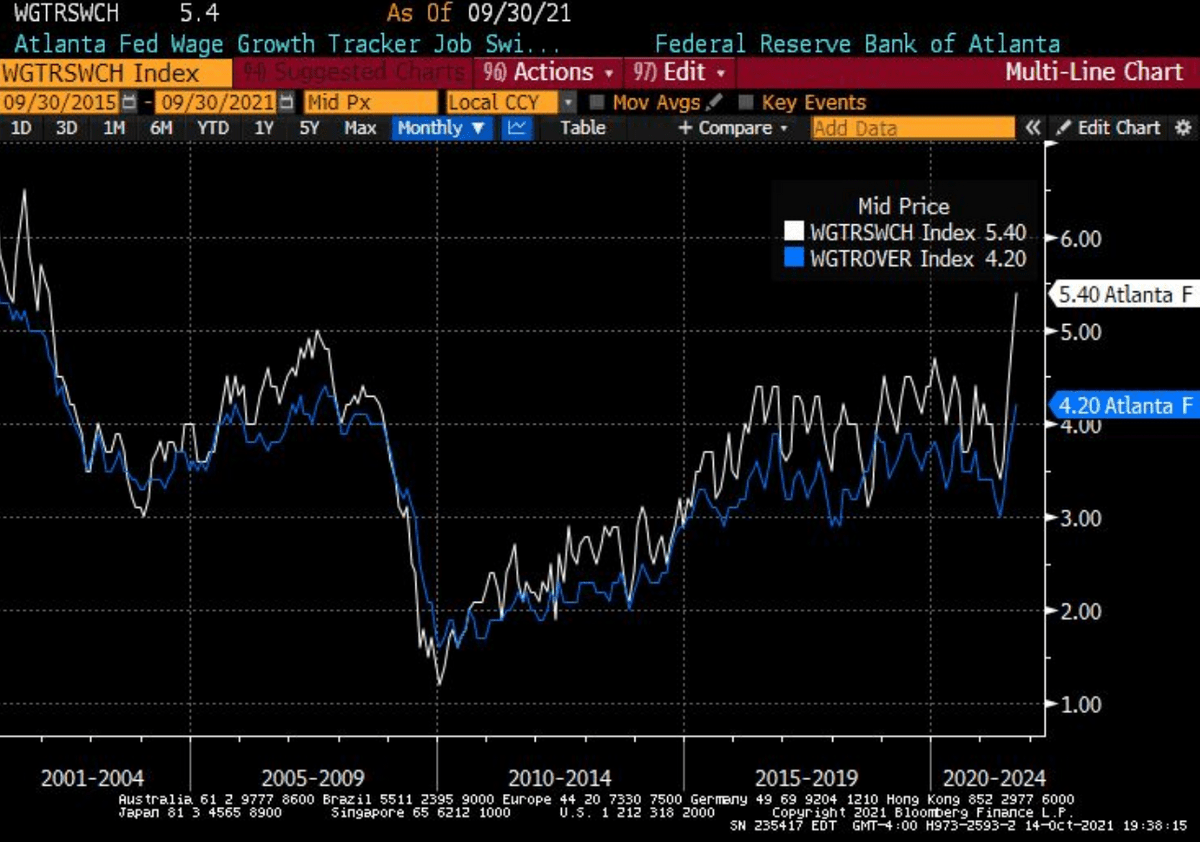Select the 6M range tab

[x=161, y=128]
